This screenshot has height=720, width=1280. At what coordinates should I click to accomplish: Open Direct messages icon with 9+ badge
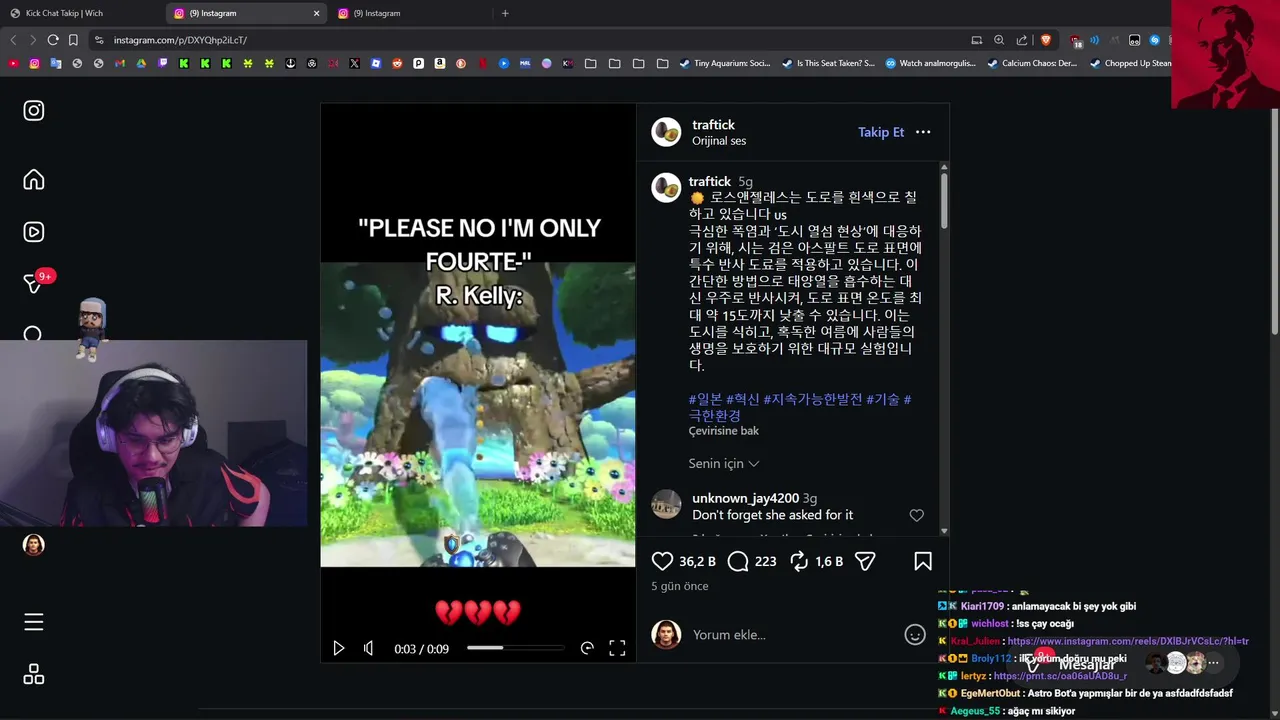tap(34, 284)
